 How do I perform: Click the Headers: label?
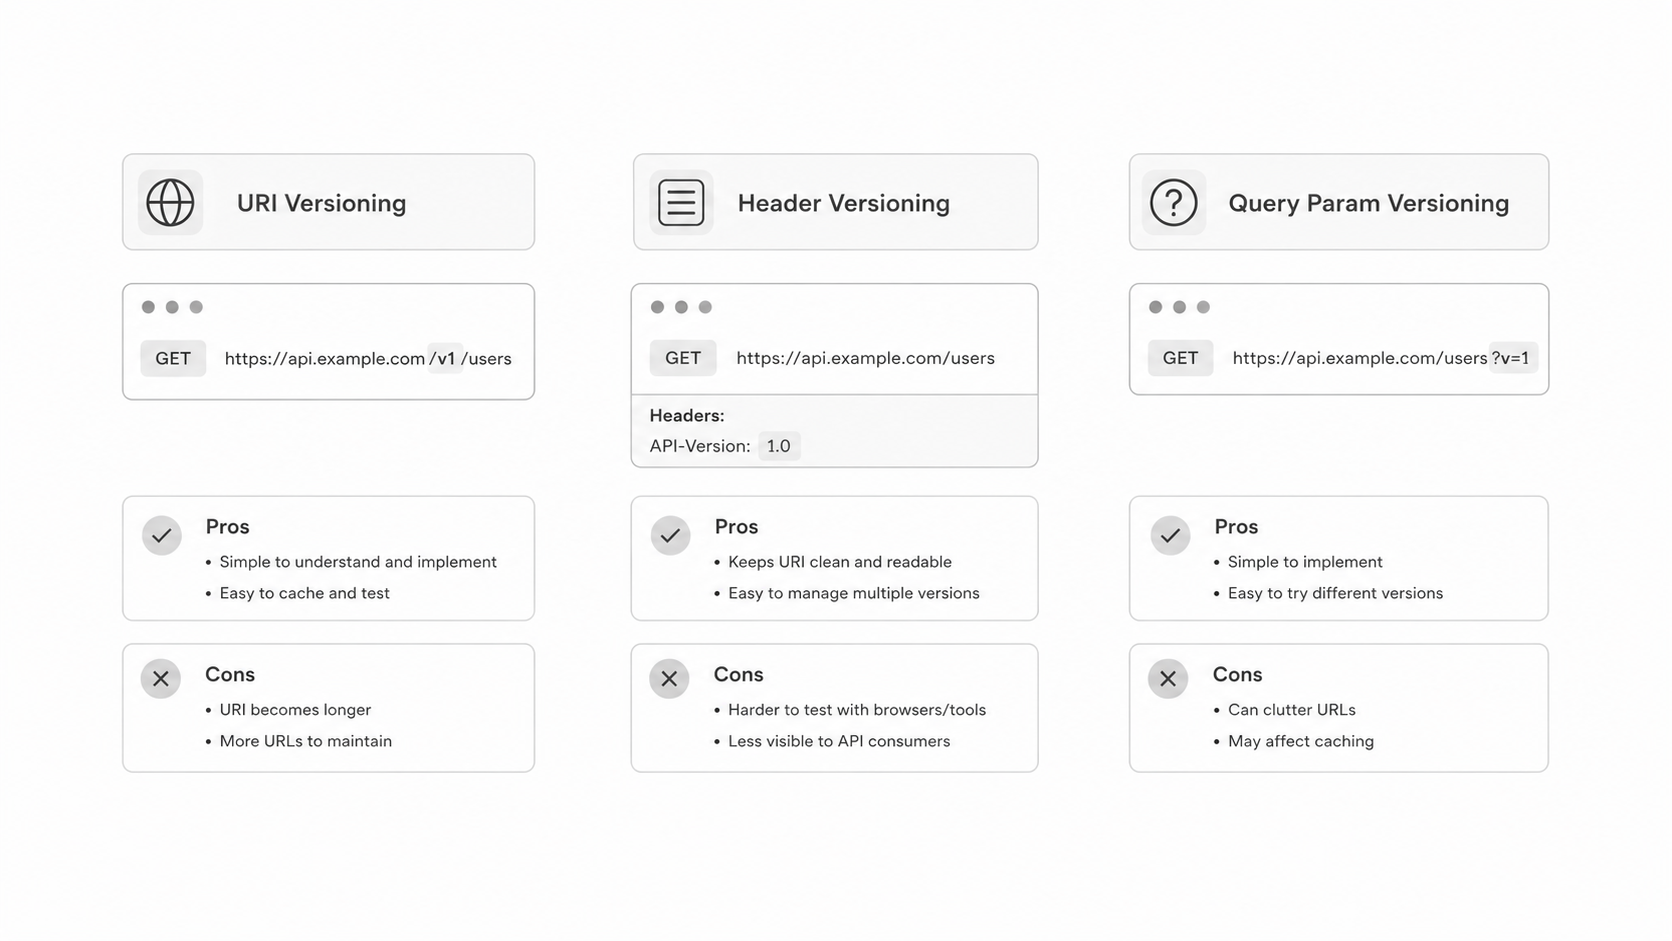[x=687, y=415]
